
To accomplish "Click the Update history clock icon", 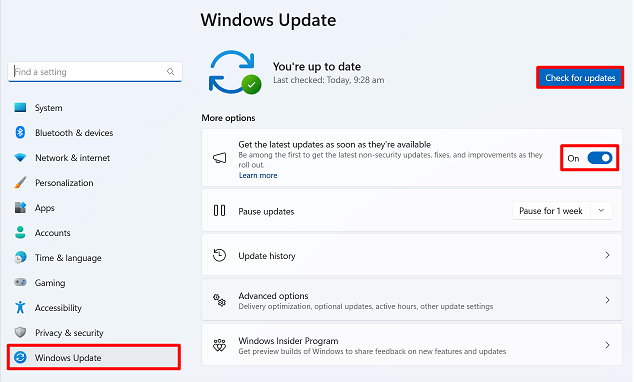I will (220, 255).
